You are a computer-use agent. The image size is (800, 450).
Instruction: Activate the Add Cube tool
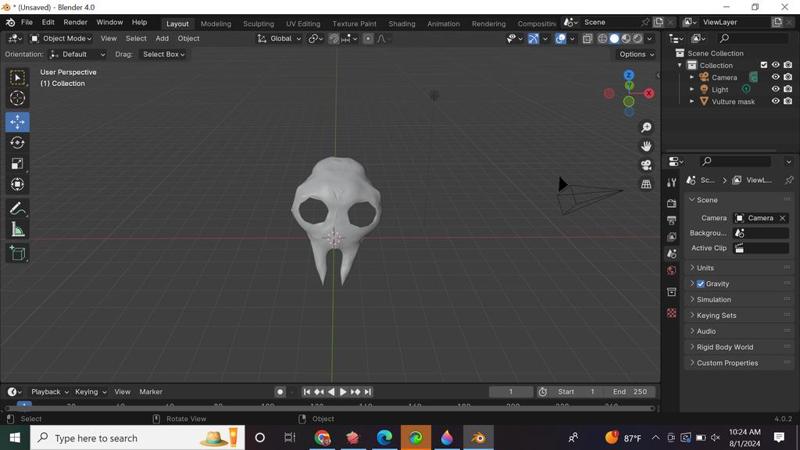[17, 254]
